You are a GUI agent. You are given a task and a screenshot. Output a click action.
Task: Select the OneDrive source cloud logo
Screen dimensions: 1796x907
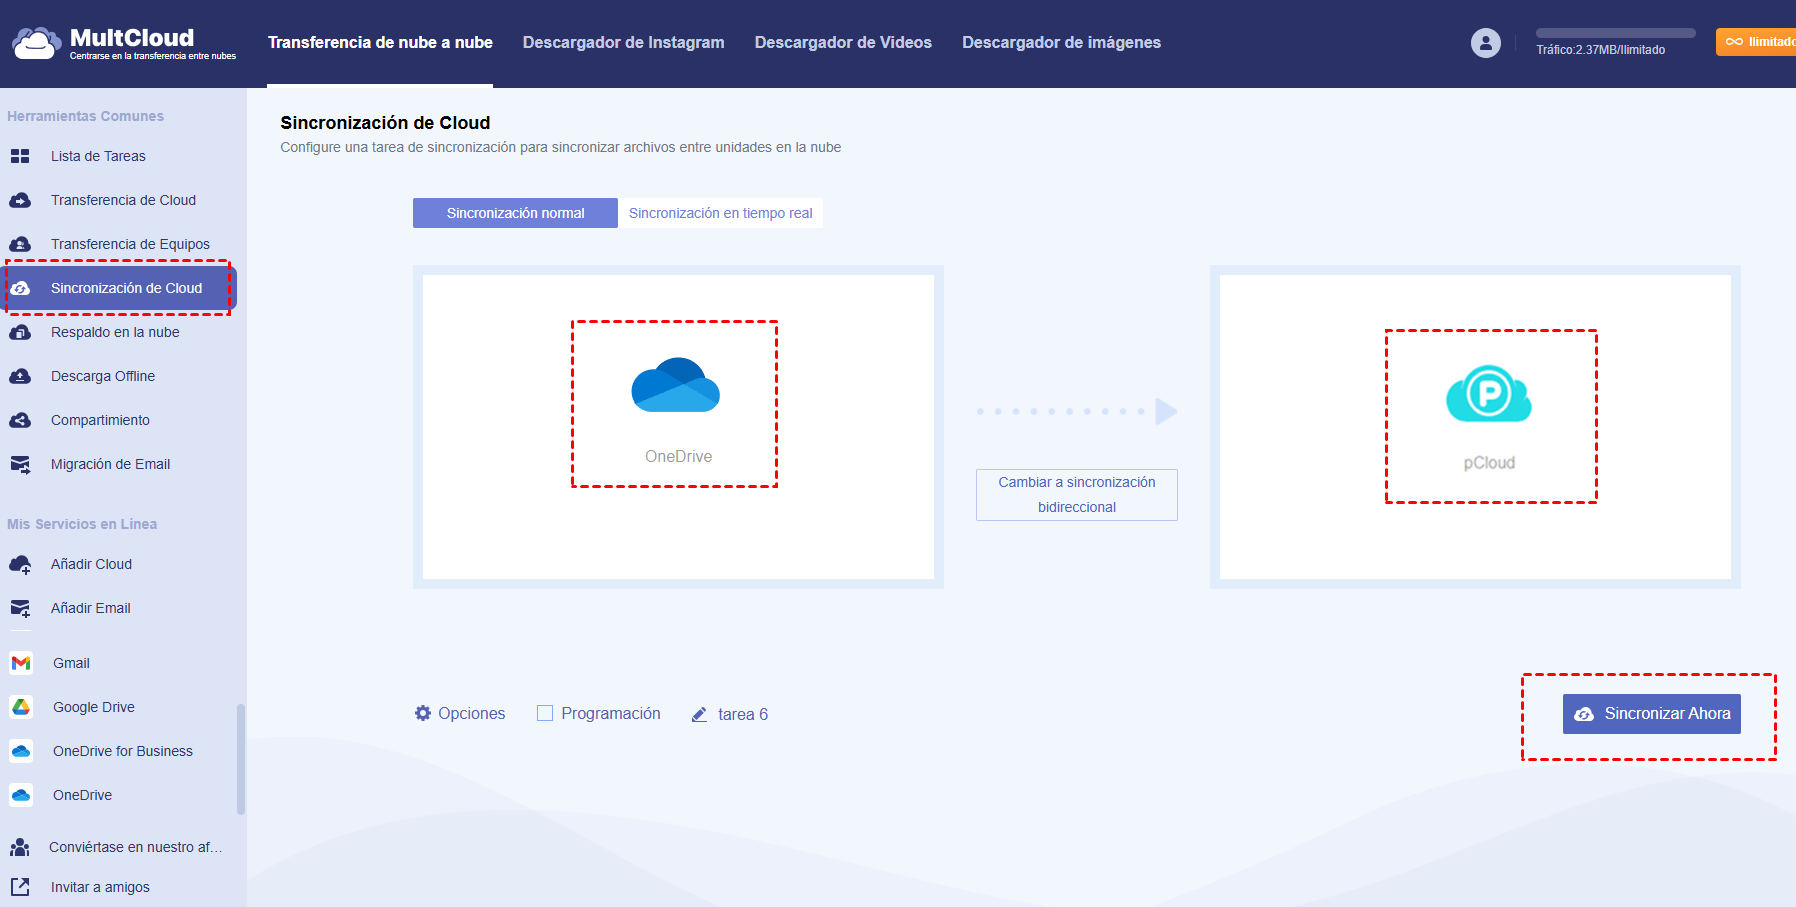[676, 385]
